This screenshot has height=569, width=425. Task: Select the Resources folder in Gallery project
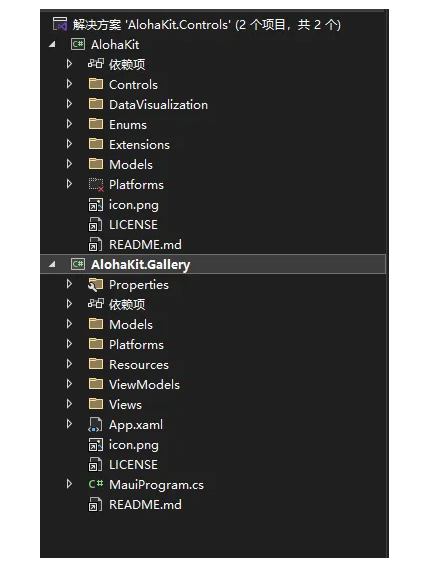139,364
